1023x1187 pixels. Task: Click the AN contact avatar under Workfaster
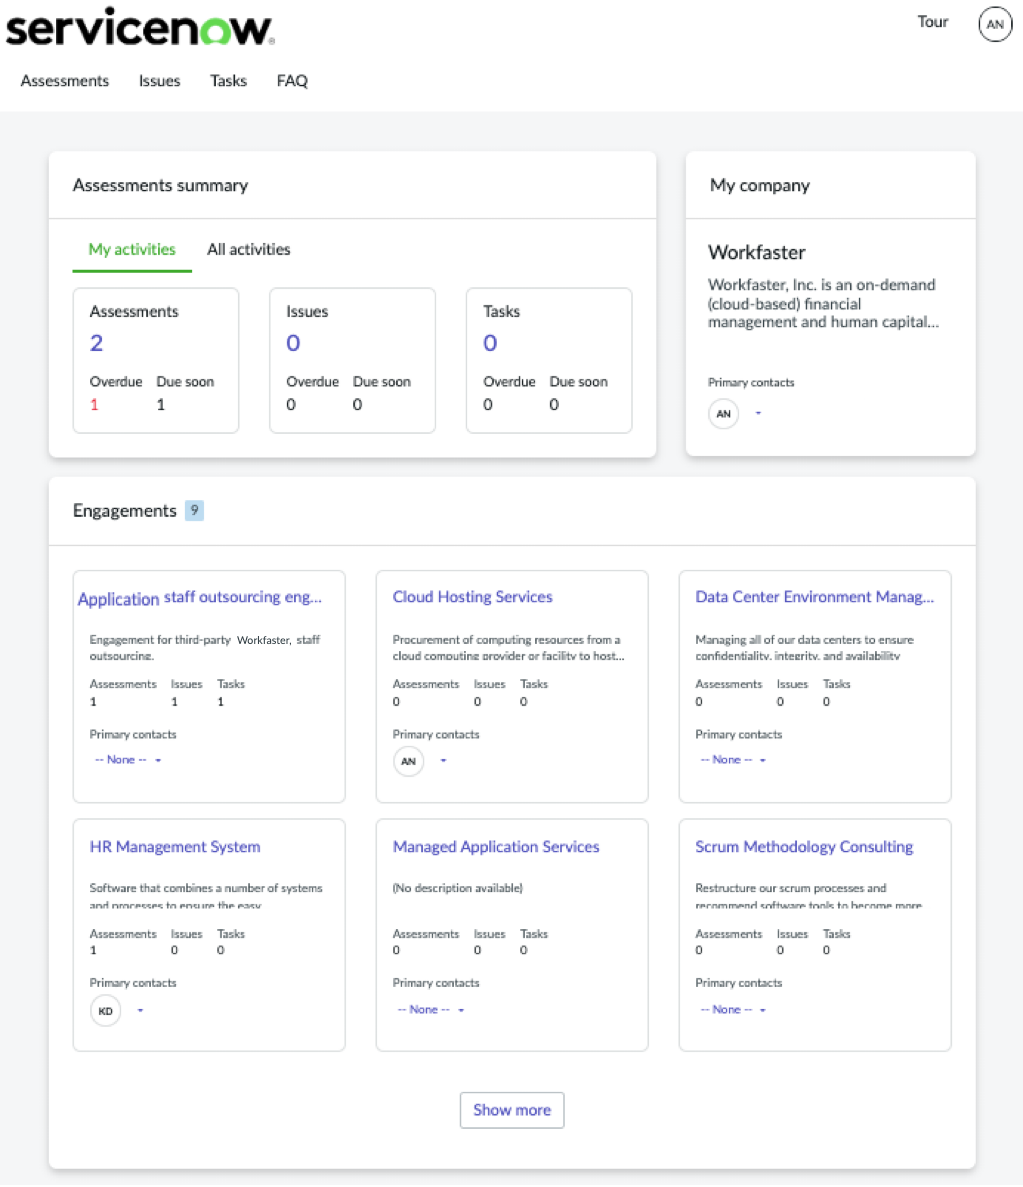coord(723,413)
